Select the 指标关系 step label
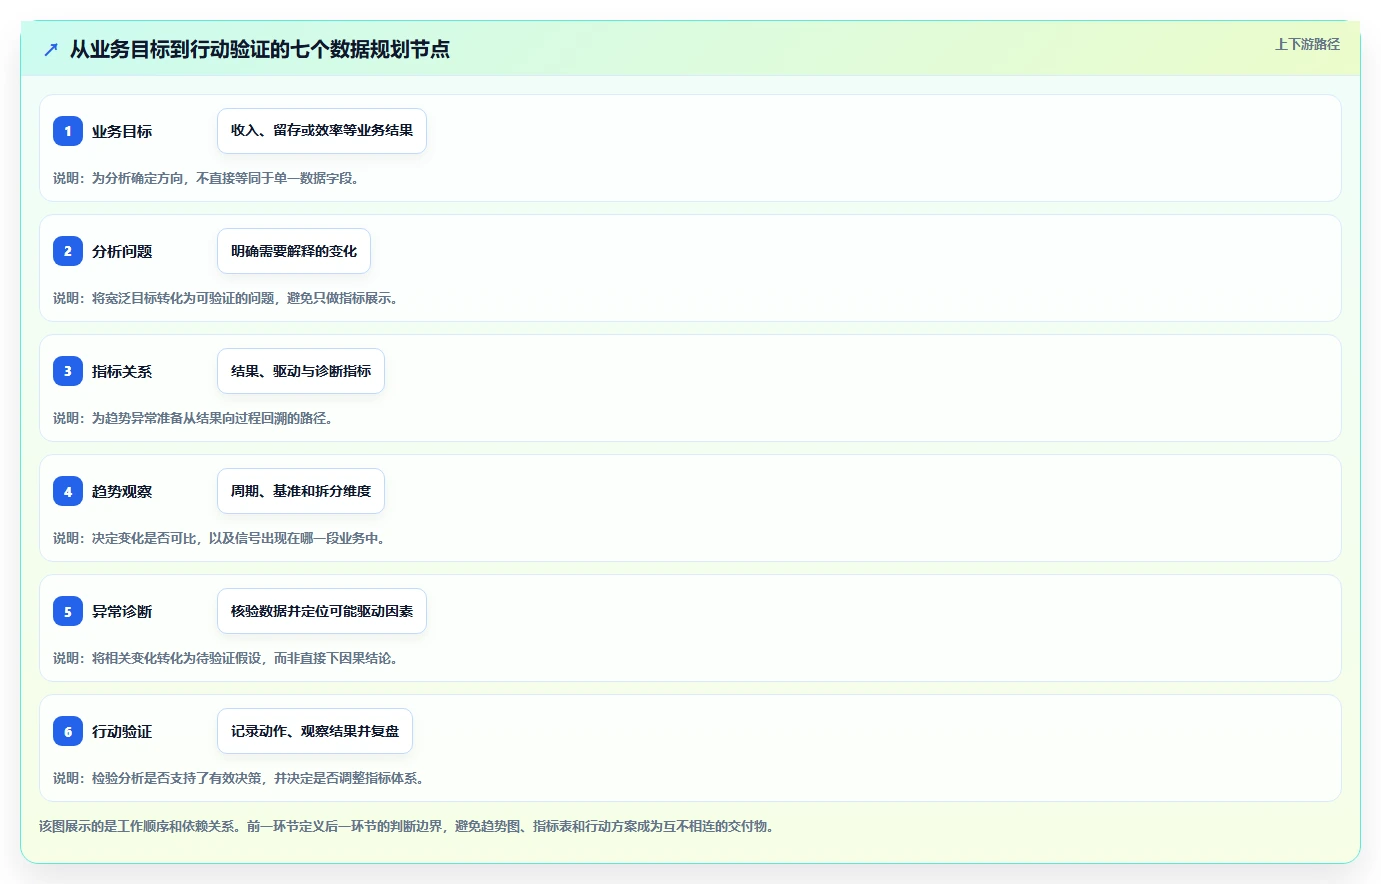1381x884 pixels. (x=122, y=371)
